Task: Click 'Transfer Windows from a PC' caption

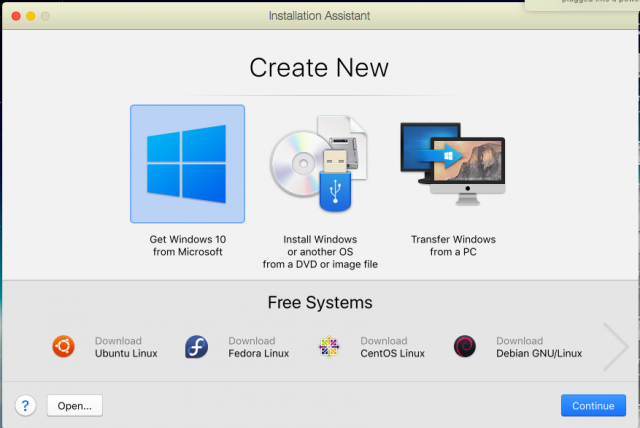Action: pos(453,246)
